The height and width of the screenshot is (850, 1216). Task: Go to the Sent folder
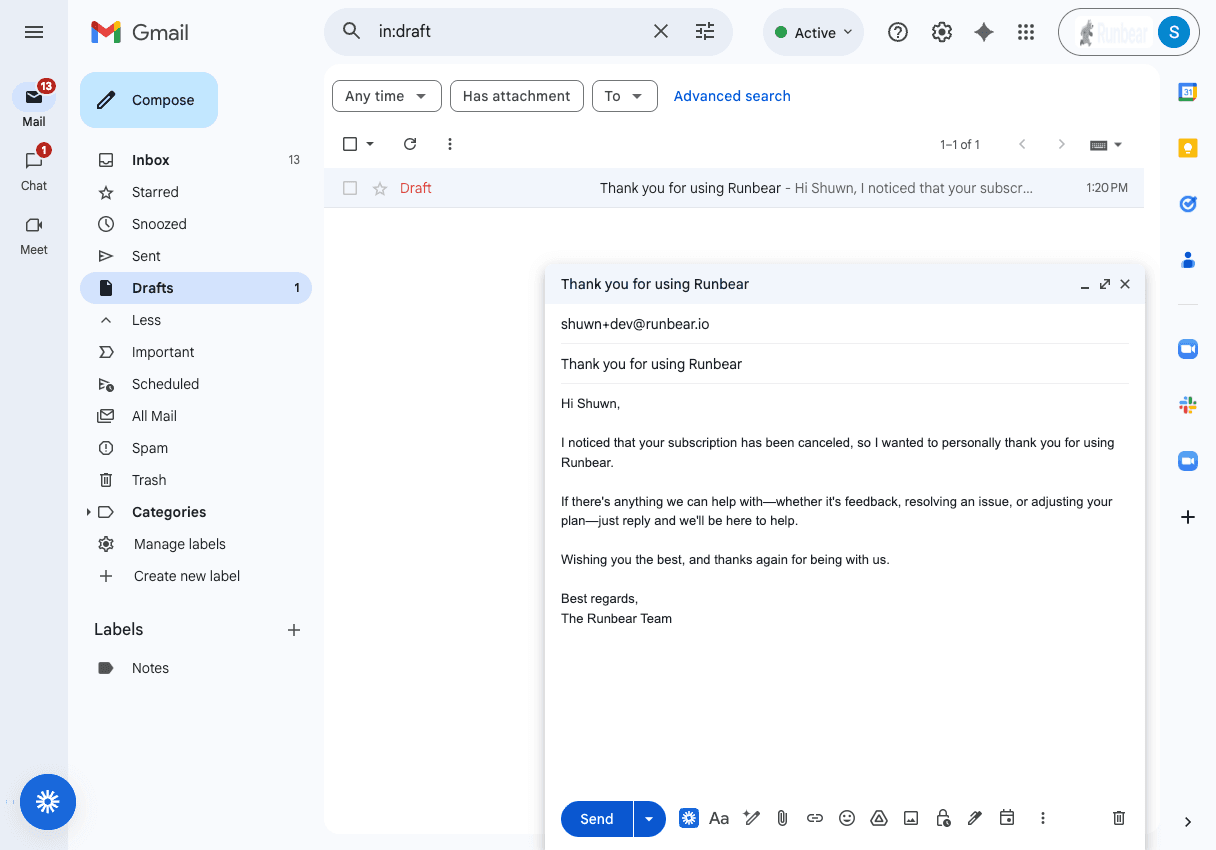[146, 256]
